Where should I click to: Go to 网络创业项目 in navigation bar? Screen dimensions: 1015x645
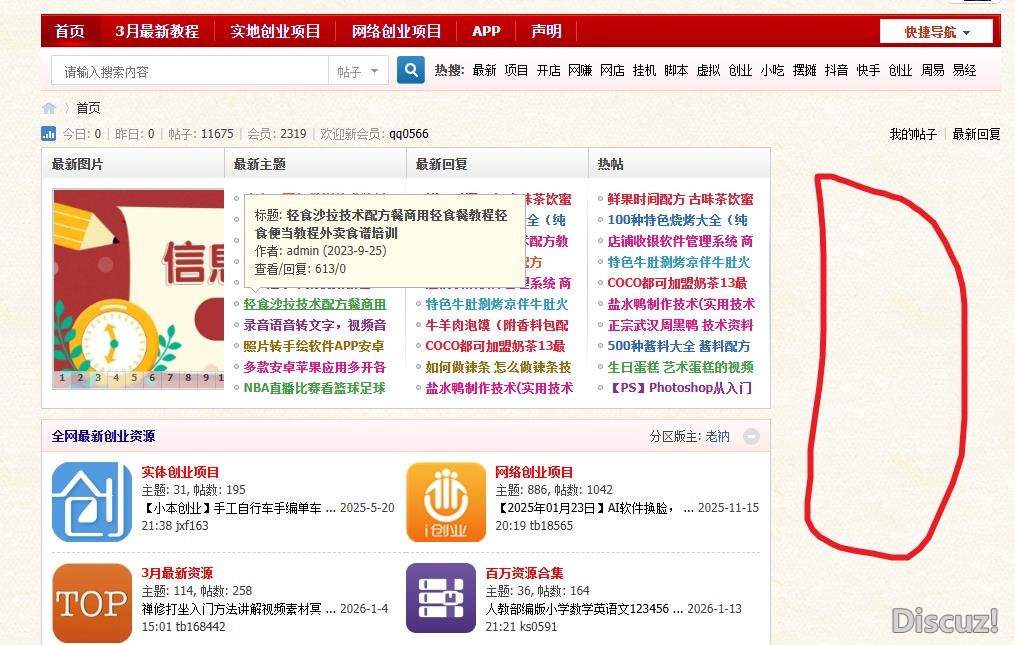(x=396, y=31)
